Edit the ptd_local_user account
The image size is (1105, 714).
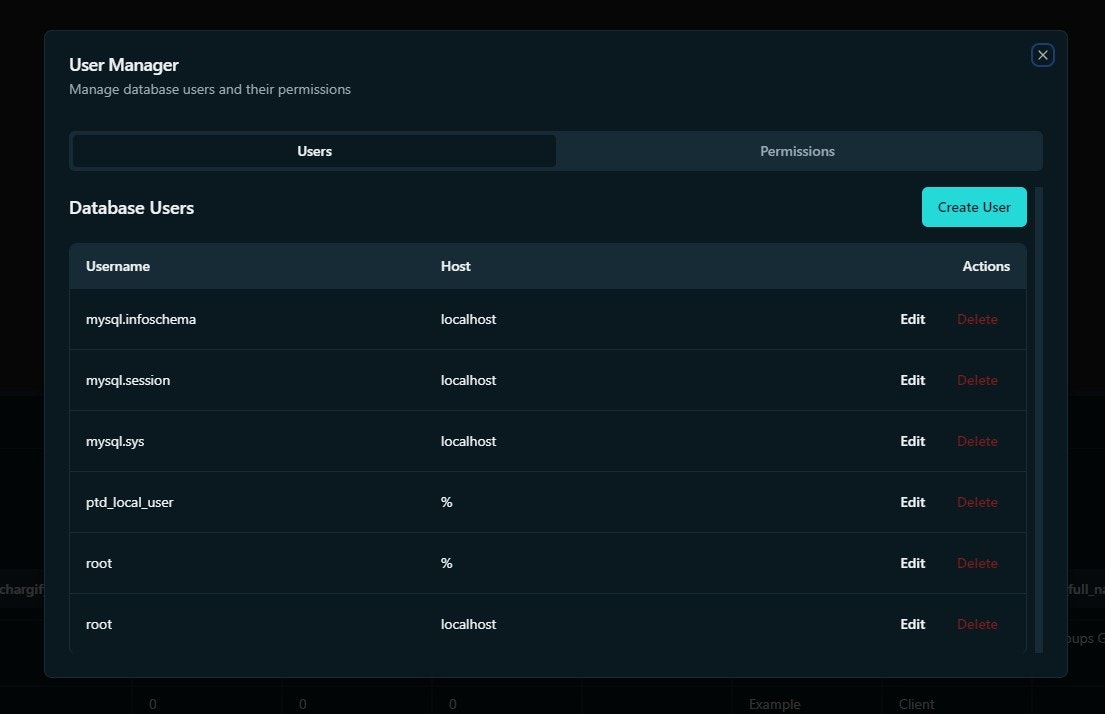tap(911, 502)
